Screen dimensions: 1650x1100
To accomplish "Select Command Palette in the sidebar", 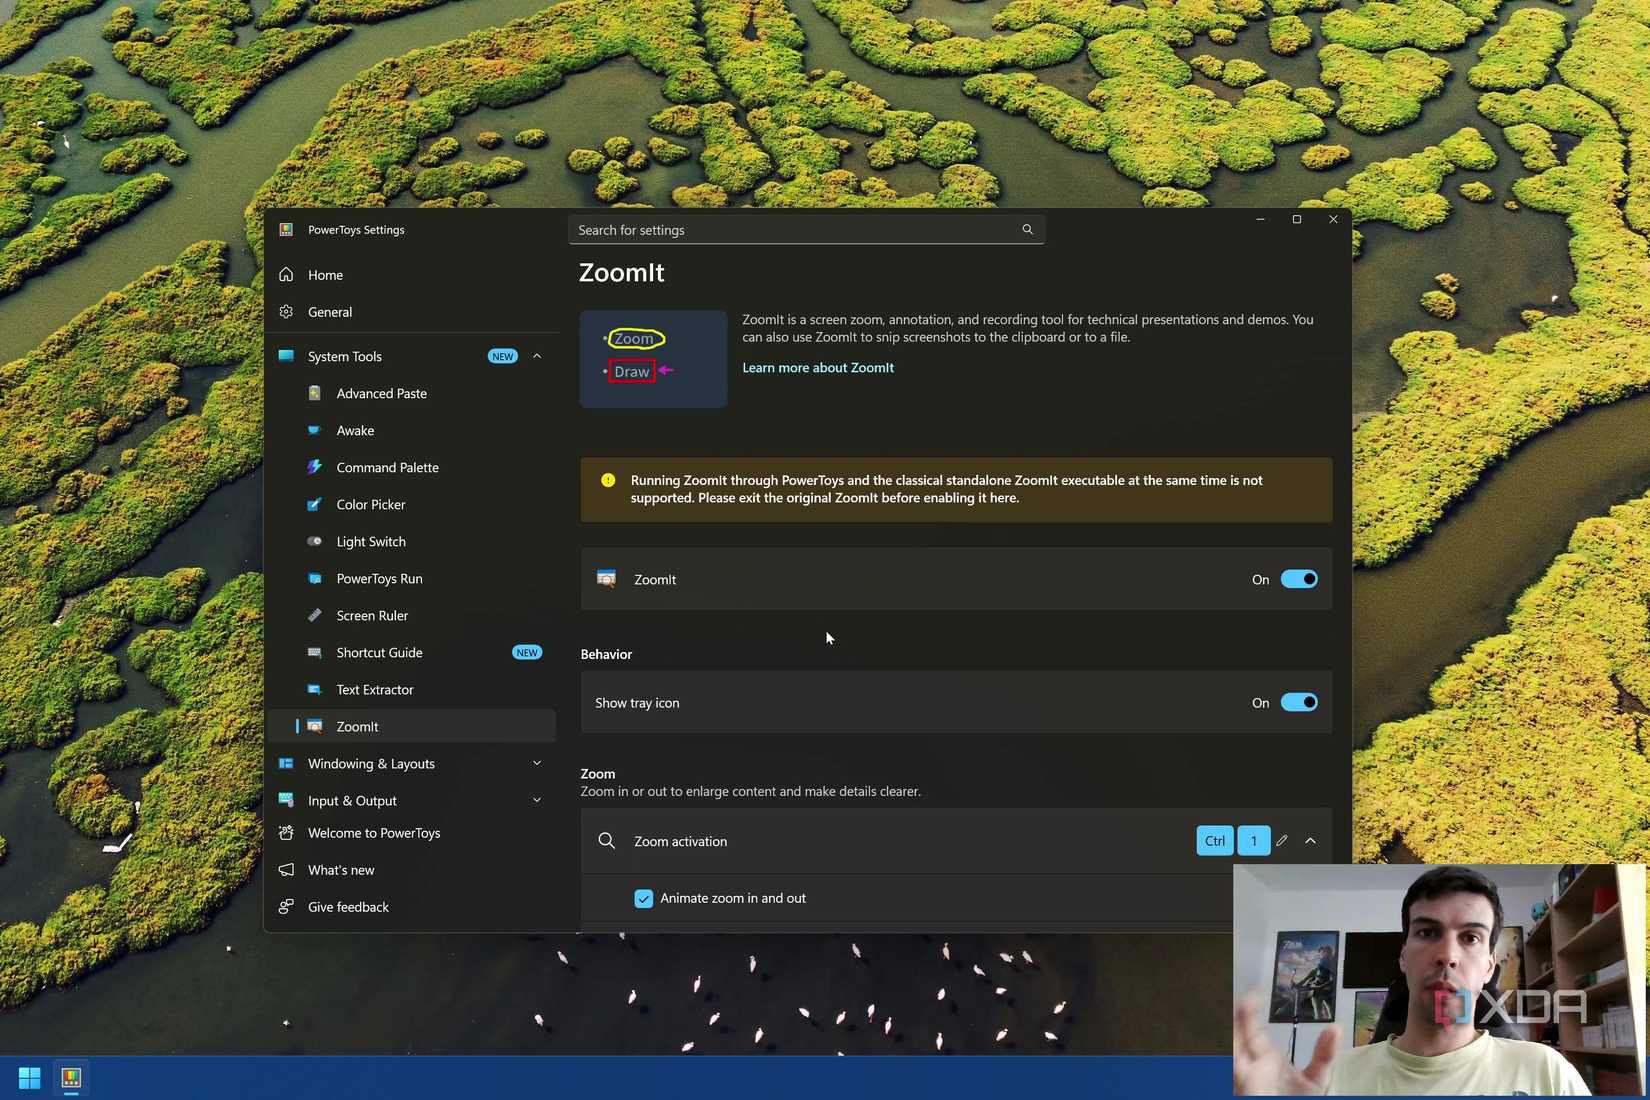I will [x=412, y=467].
